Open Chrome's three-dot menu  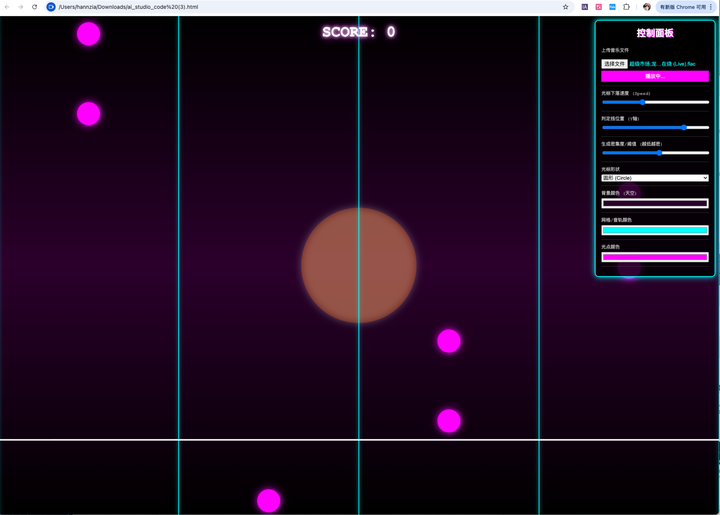coord(712,7)
